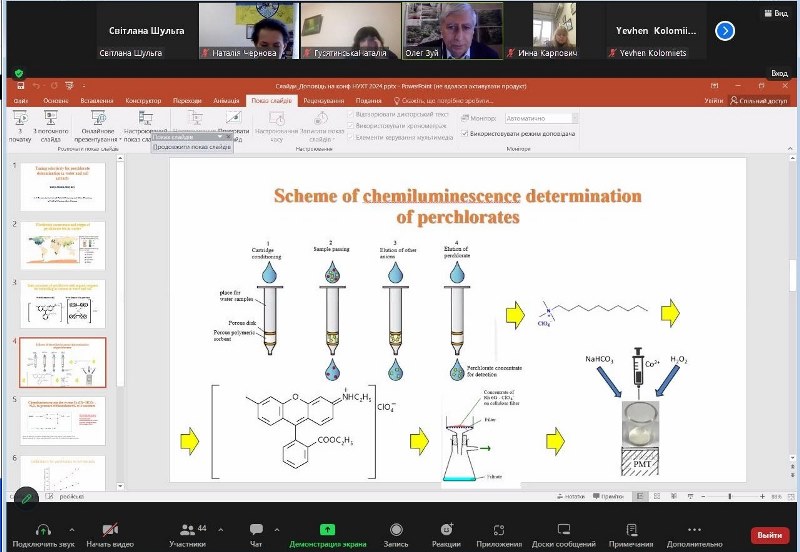800x552 pixels.
Task: Click the green 'Демонстрация экрана' share icon
Action: (328, 530)
